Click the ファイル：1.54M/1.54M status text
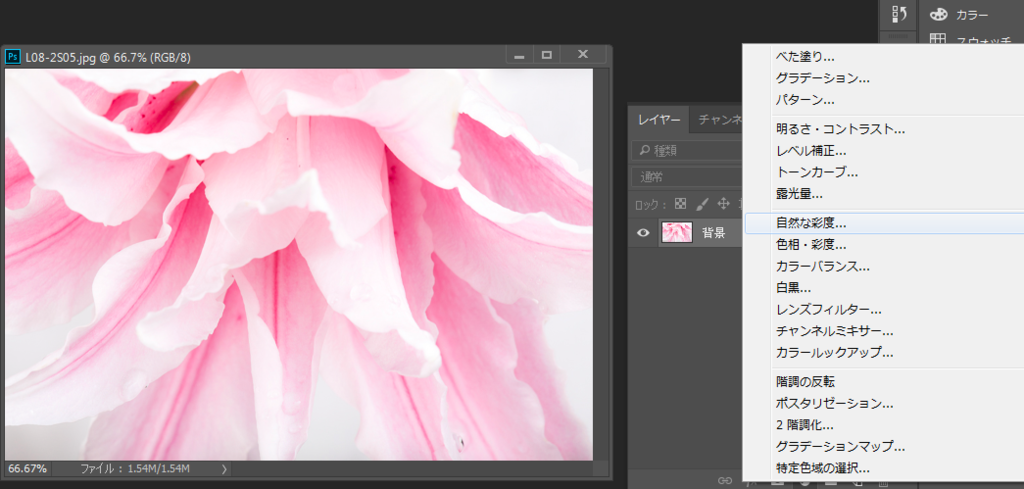The width and height of the screenshot is (1024, 489). coord(135,469)
